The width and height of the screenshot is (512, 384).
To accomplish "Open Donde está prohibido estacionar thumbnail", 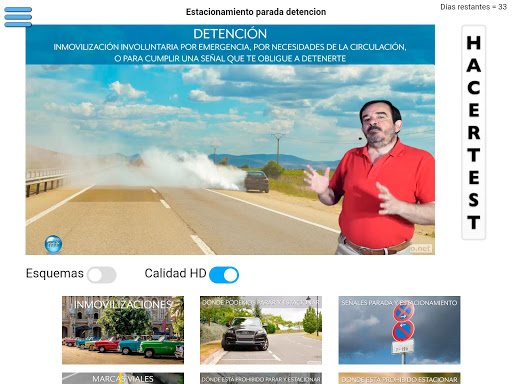I will click(399, 378).
